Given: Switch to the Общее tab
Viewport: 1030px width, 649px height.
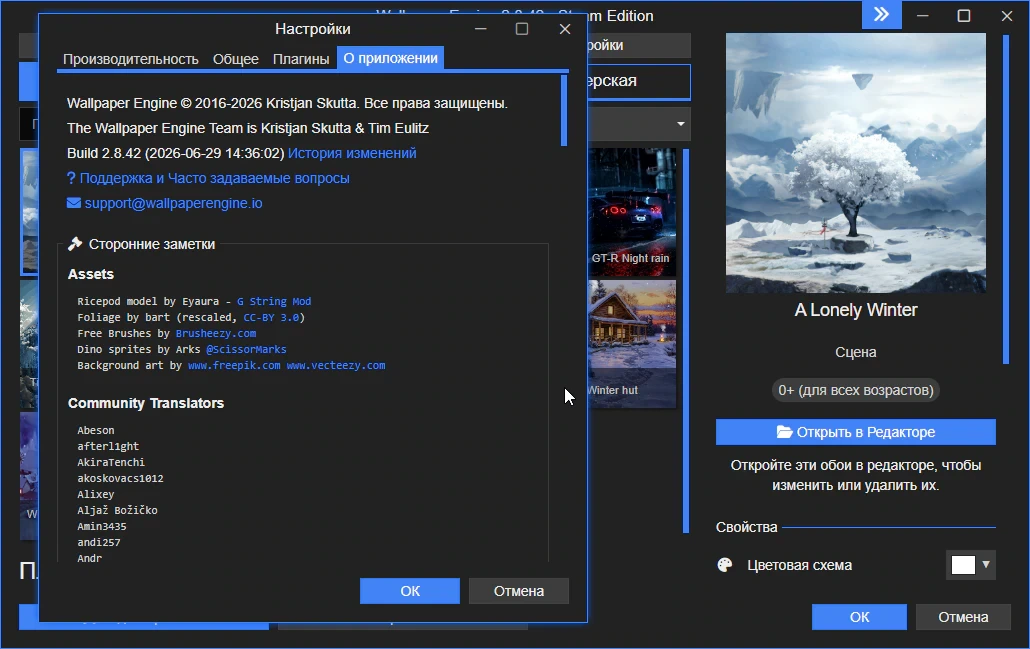Looking at the screenshot, I should pyautogui.click(x=236, y=59).
